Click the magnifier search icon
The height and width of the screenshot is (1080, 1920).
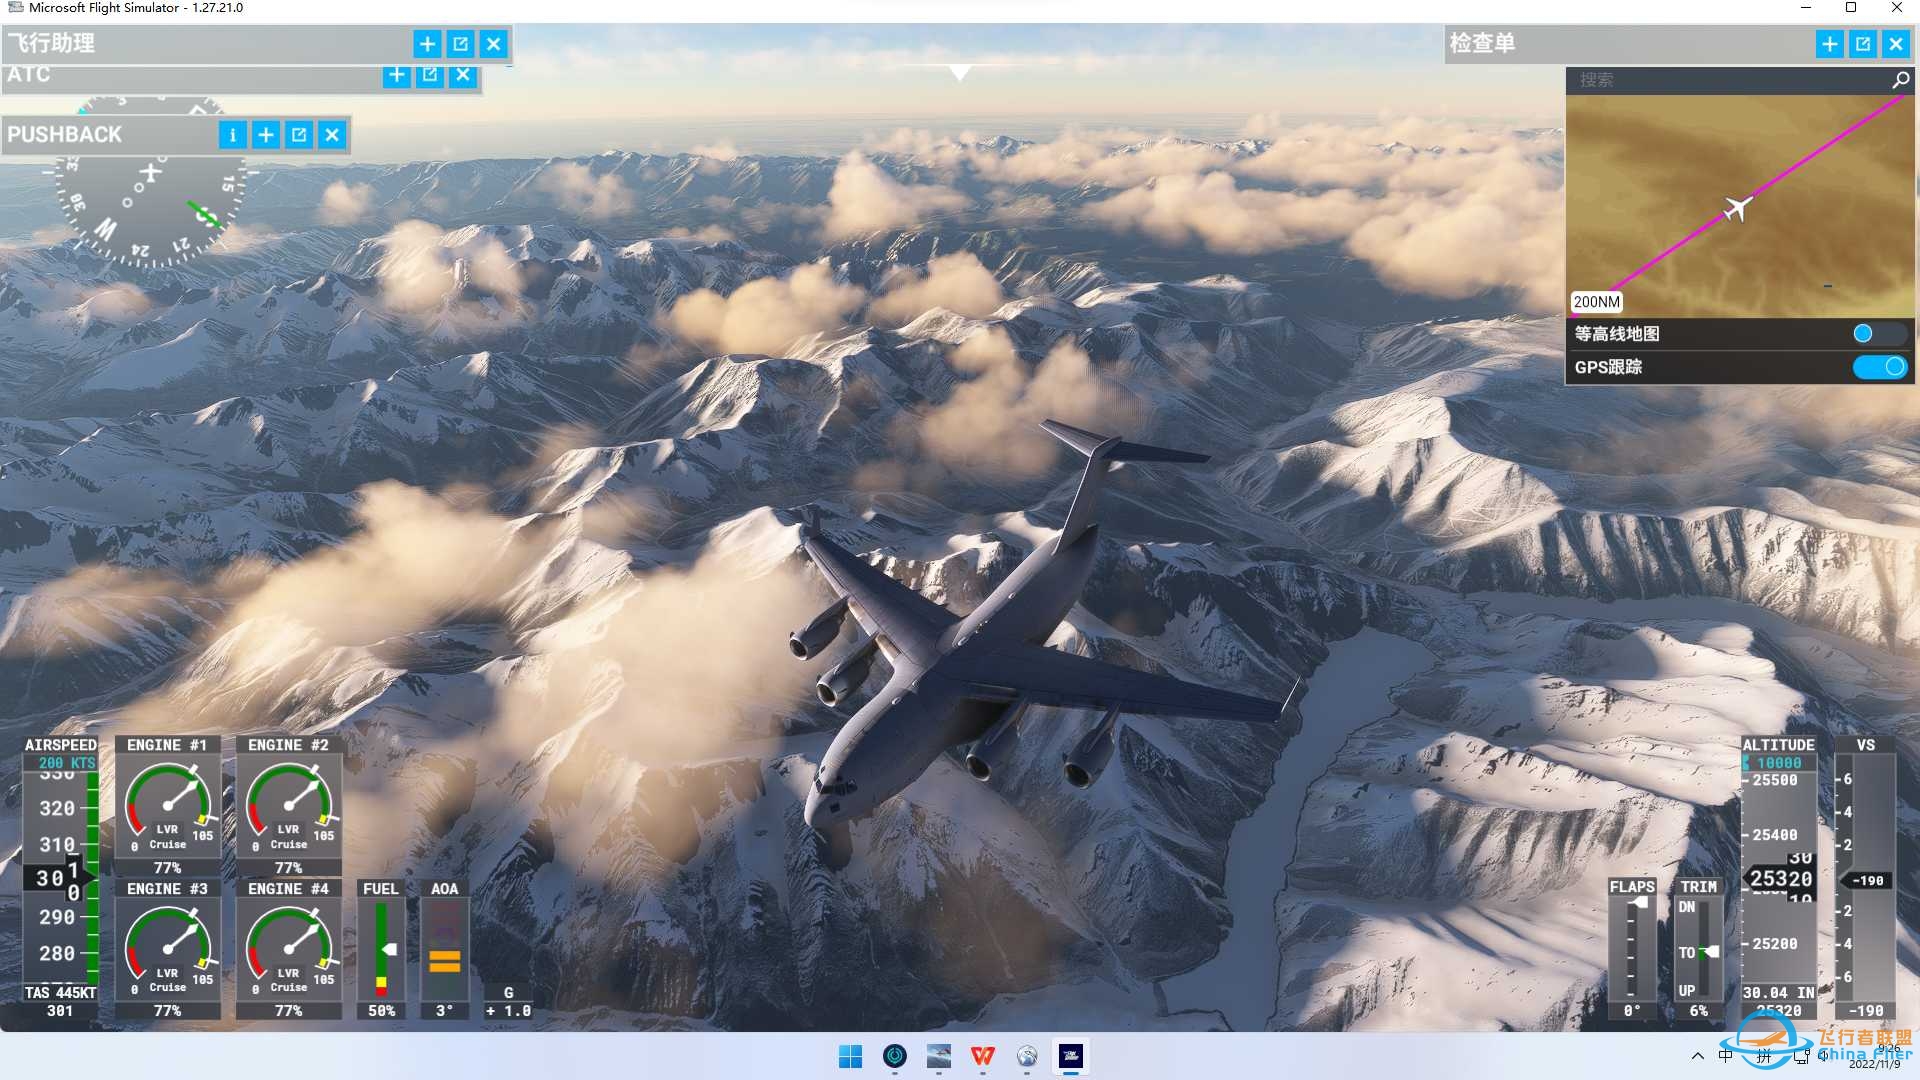(1901, 80)
